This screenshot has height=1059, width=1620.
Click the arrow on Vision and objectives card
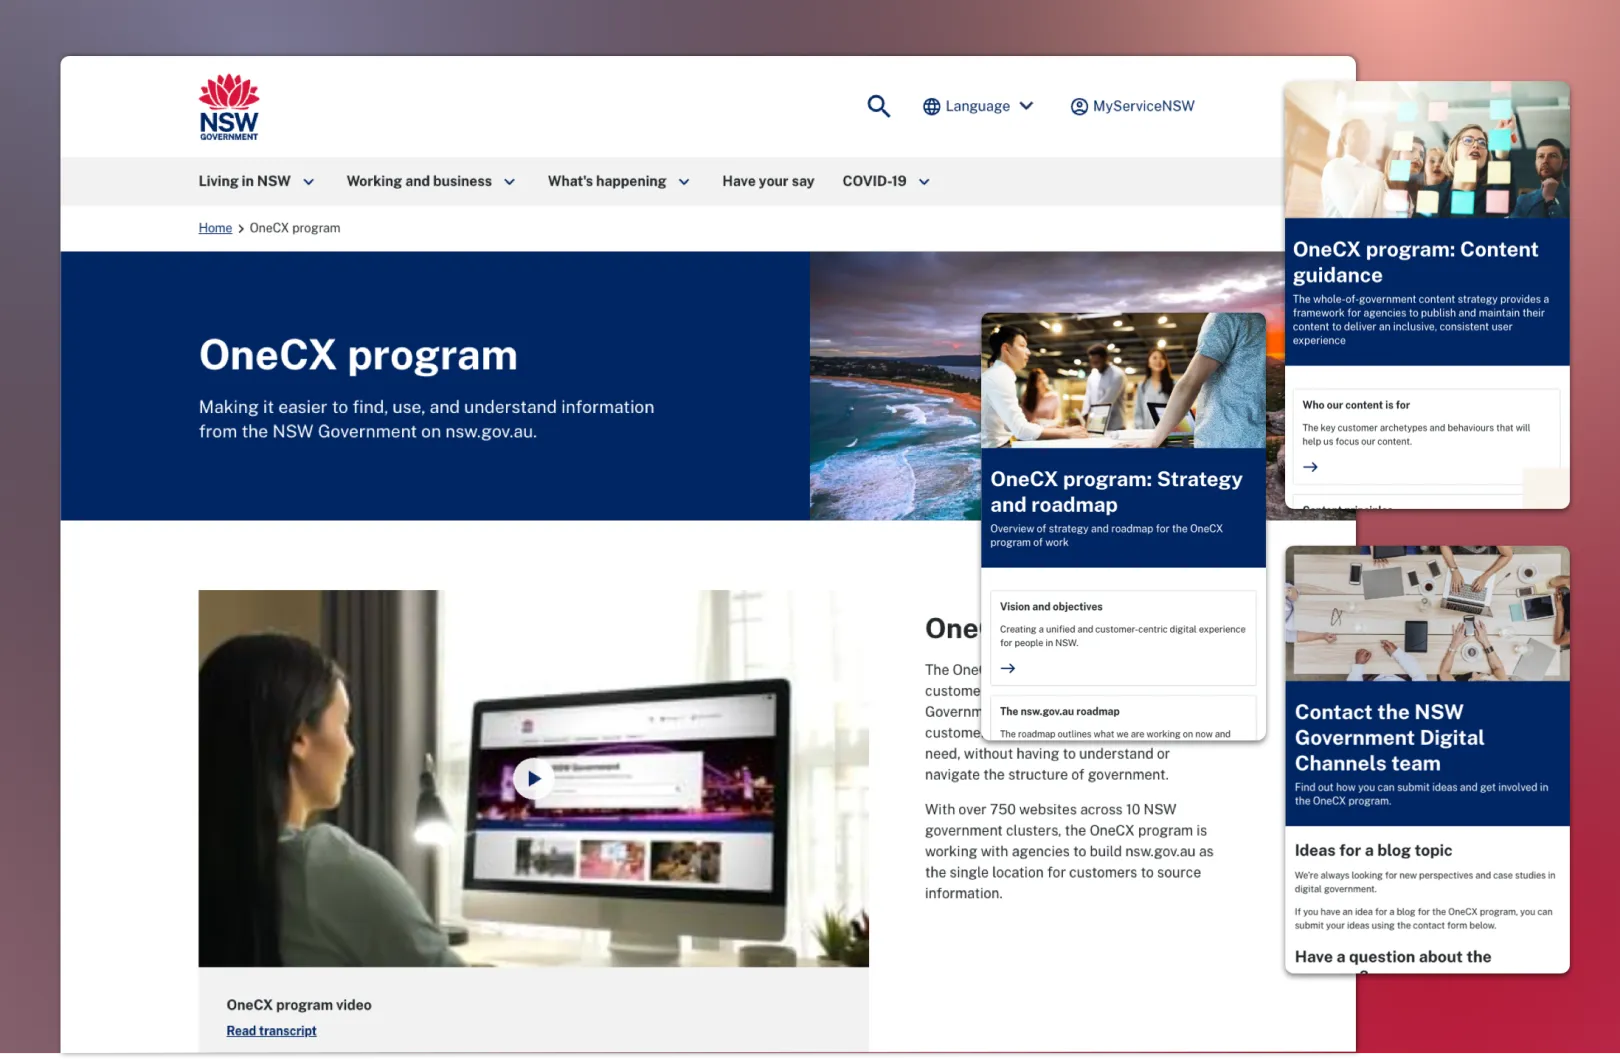coord(1007,668)
